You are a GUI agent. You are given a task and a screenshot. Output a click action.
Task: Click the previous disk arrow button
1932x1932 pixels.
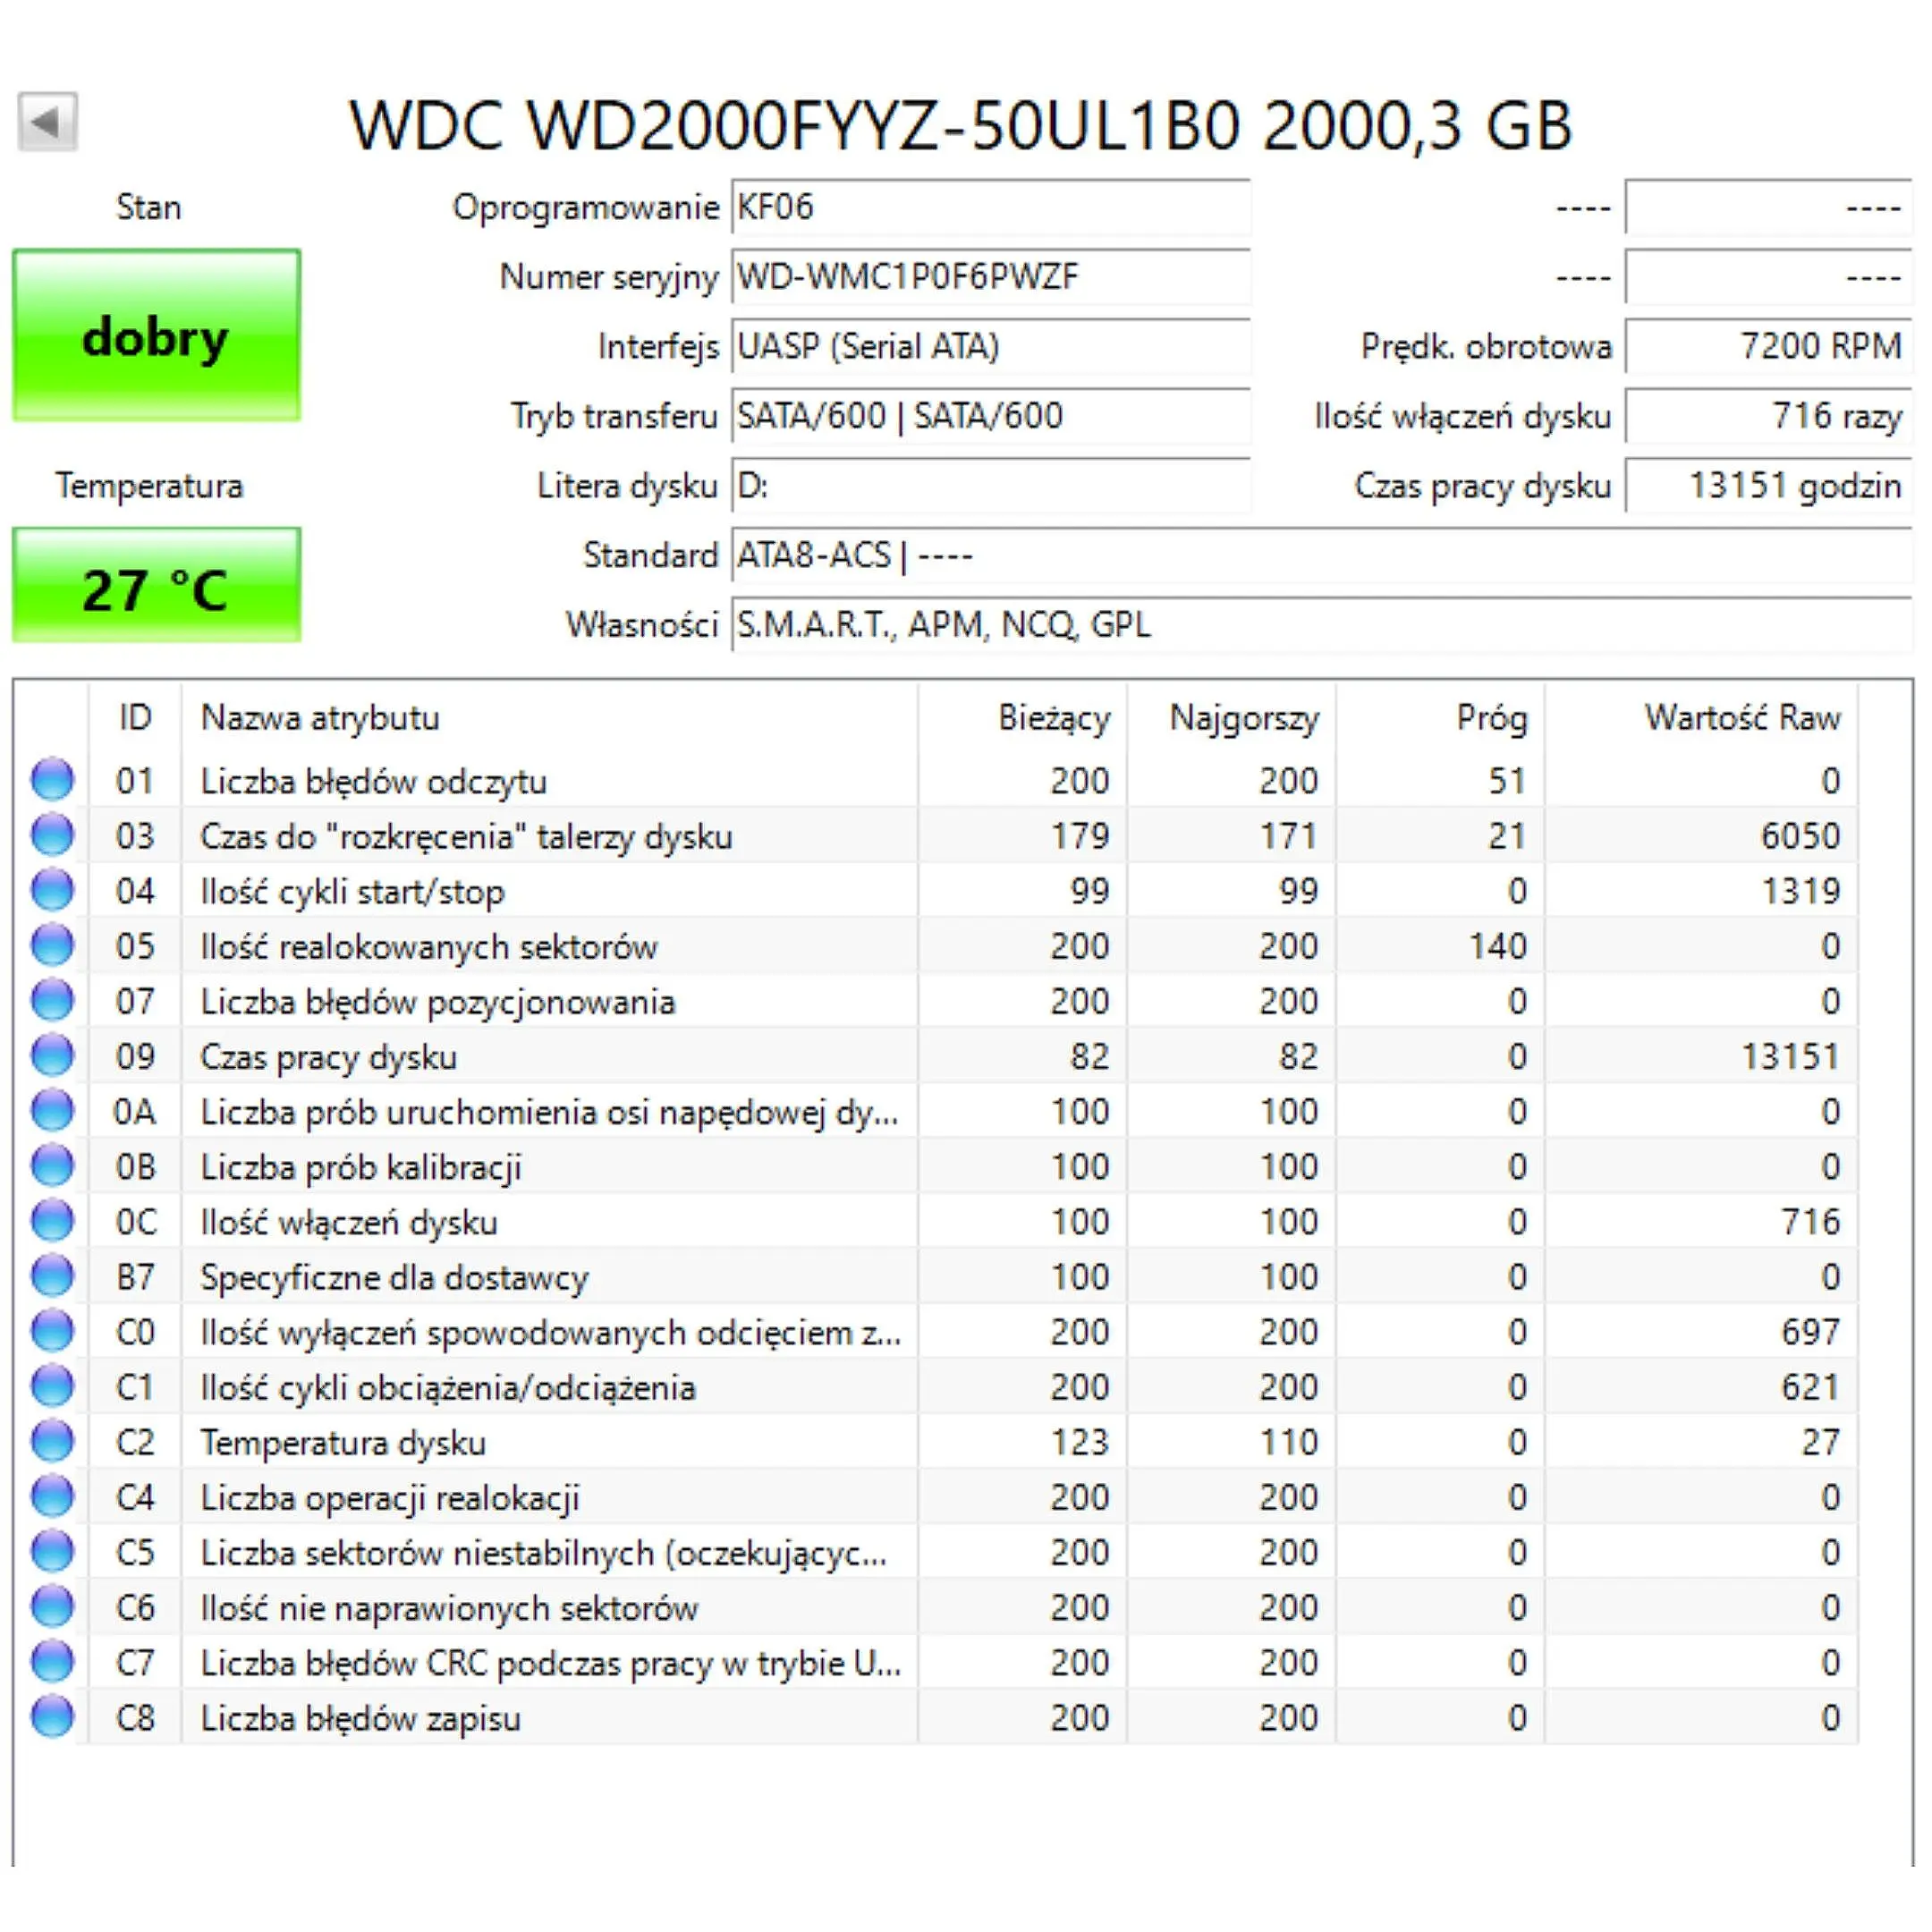(47, 122)
